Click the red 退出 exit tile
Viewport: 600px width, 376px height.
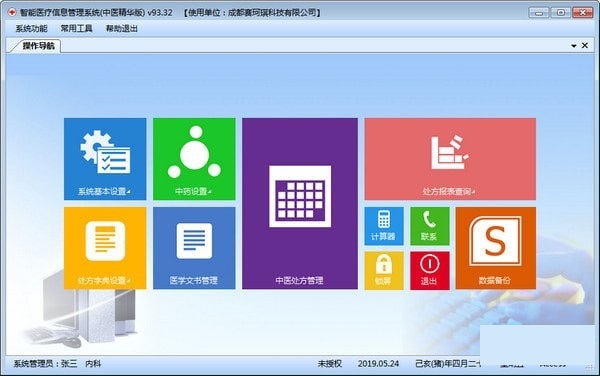[429, 270]
